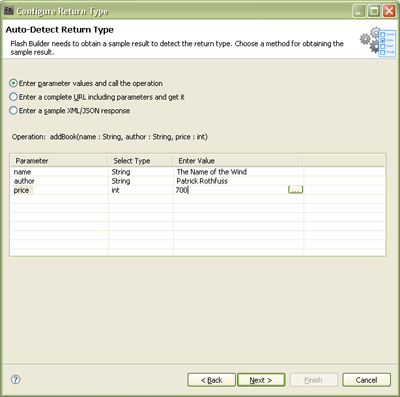Click the String type cell for name
This screenshot has width=400, height=397.
click(141, 172)
